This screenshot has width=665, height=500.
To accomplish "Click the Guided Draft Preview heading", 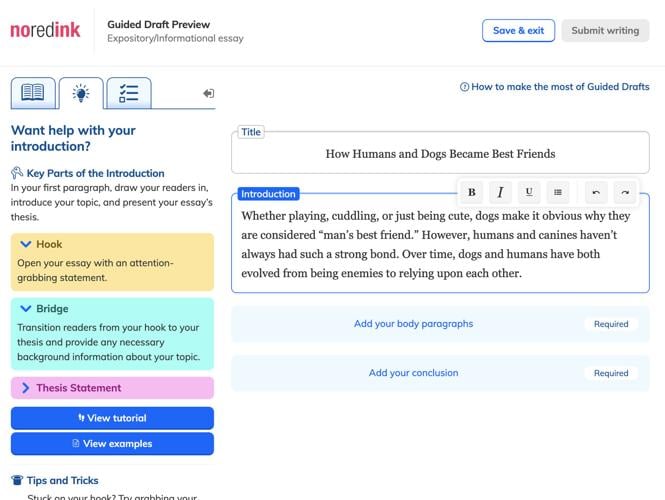I will [x=158, y=25].
